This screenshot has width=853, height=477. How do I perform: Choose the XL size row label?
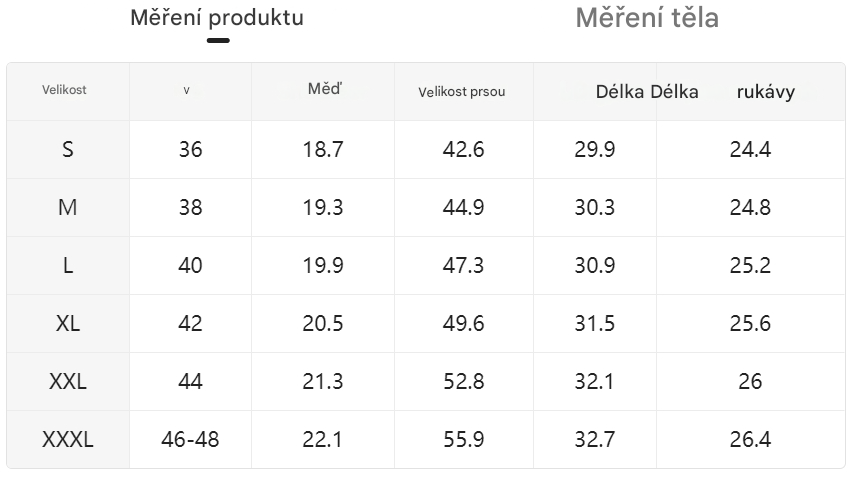pyautogui.click(x=67, y=324)
